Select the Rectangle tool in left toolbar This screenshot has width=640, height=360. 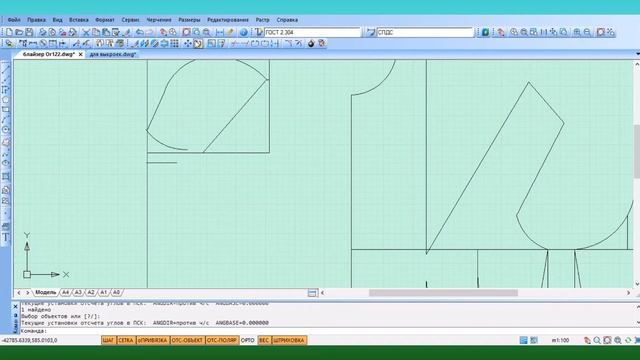[x=6, y=109]
